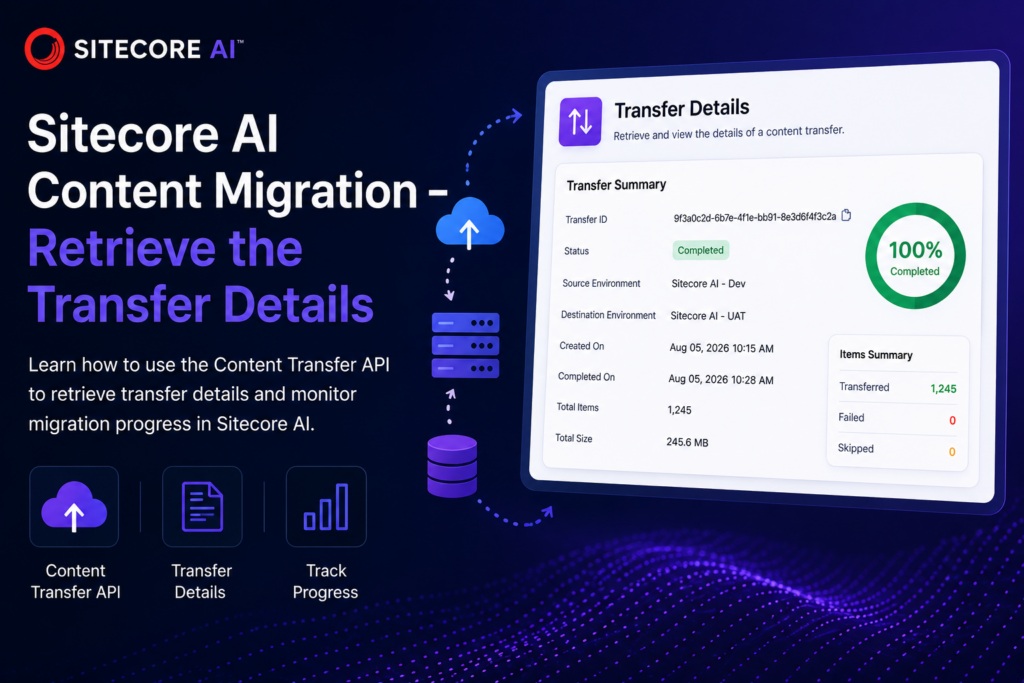Click the green Completed status badge
Viewport: 1024px width, 683px height.
point(700,250)
